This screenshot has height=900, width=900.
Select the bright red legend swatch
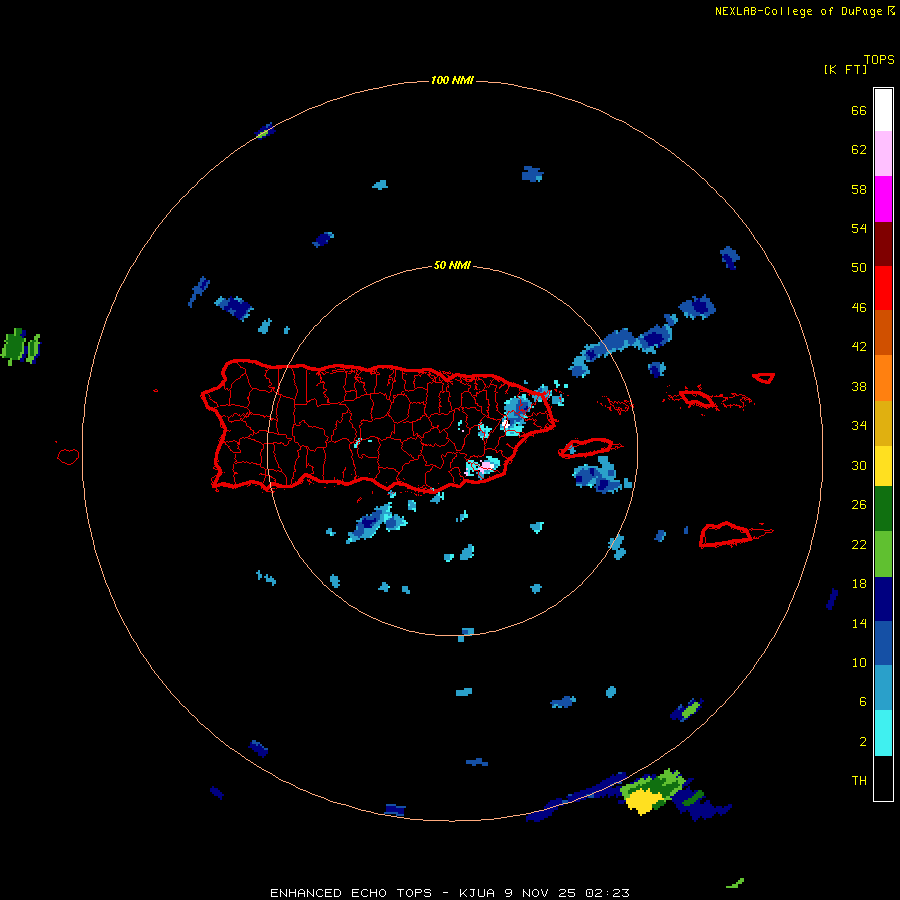tap(883, 288)
